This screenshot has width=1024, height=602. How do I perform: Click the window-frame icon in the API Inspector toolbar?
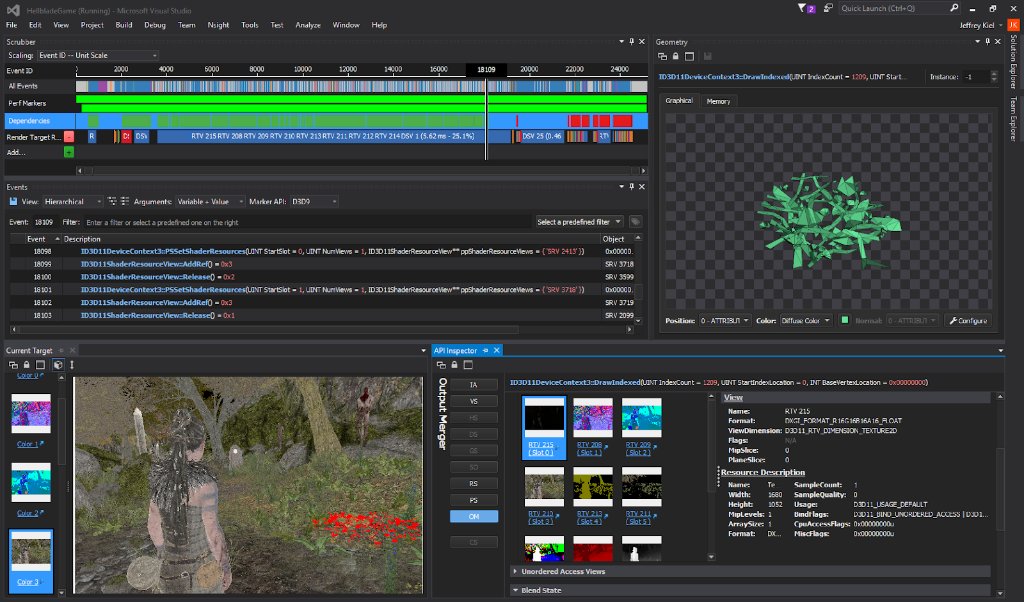coord(468,365)
